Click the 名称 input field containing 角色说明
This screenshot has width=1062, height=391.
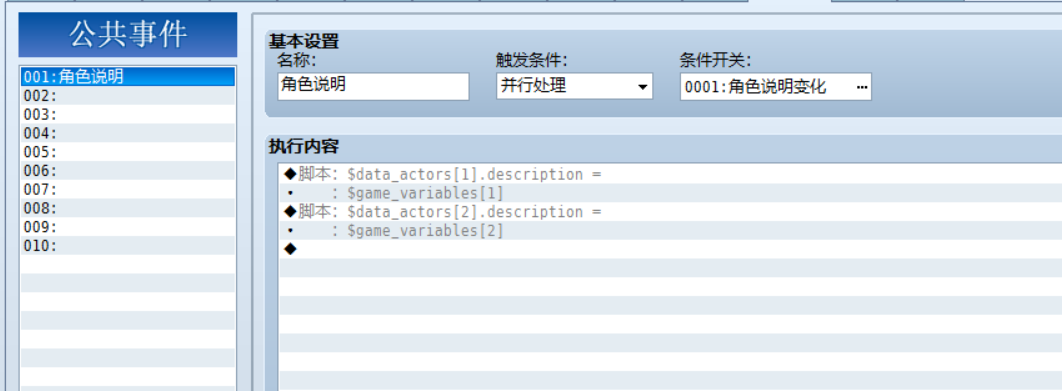coord(373,87)
